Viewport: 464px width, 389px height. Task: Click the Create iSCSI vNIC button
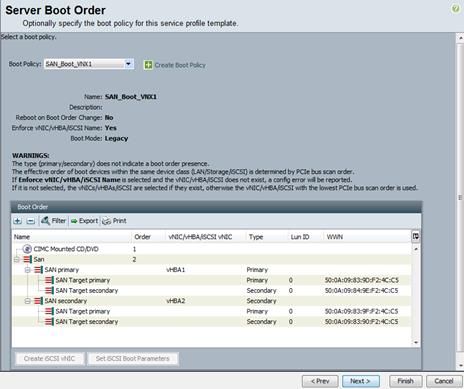tap(49, 359)
